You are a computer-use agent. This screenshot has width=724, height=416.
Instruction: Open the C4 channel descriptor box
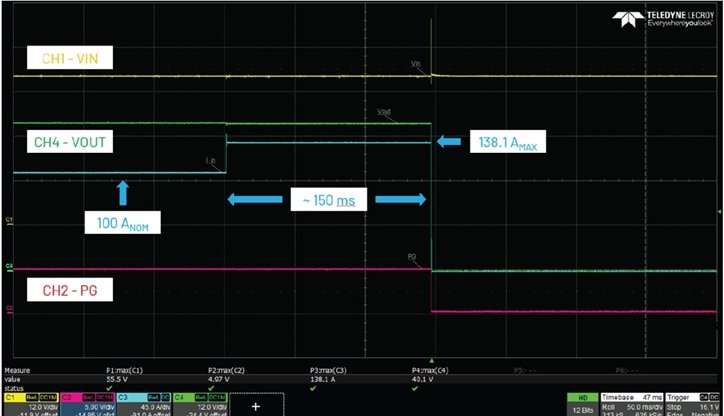point(200,404)
